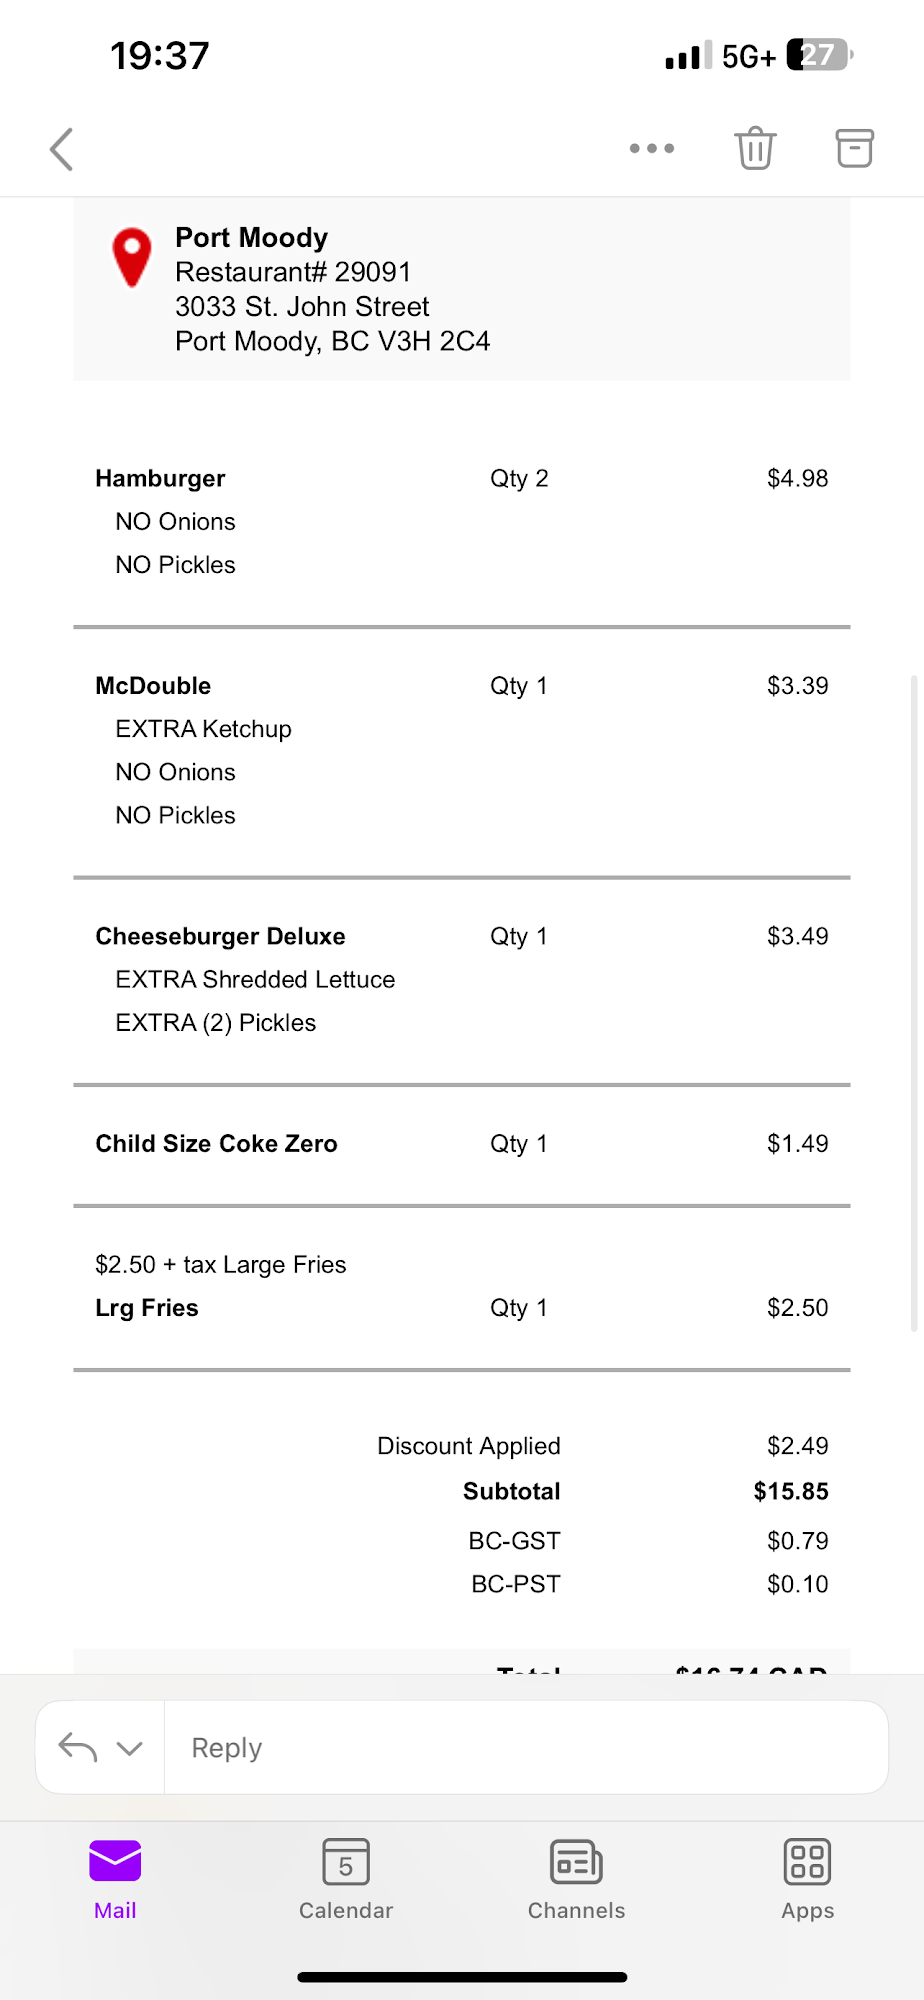Screen dimensions: 924x2000
Task: Tap the battery indicator in status bar
Action: point(819,55)
